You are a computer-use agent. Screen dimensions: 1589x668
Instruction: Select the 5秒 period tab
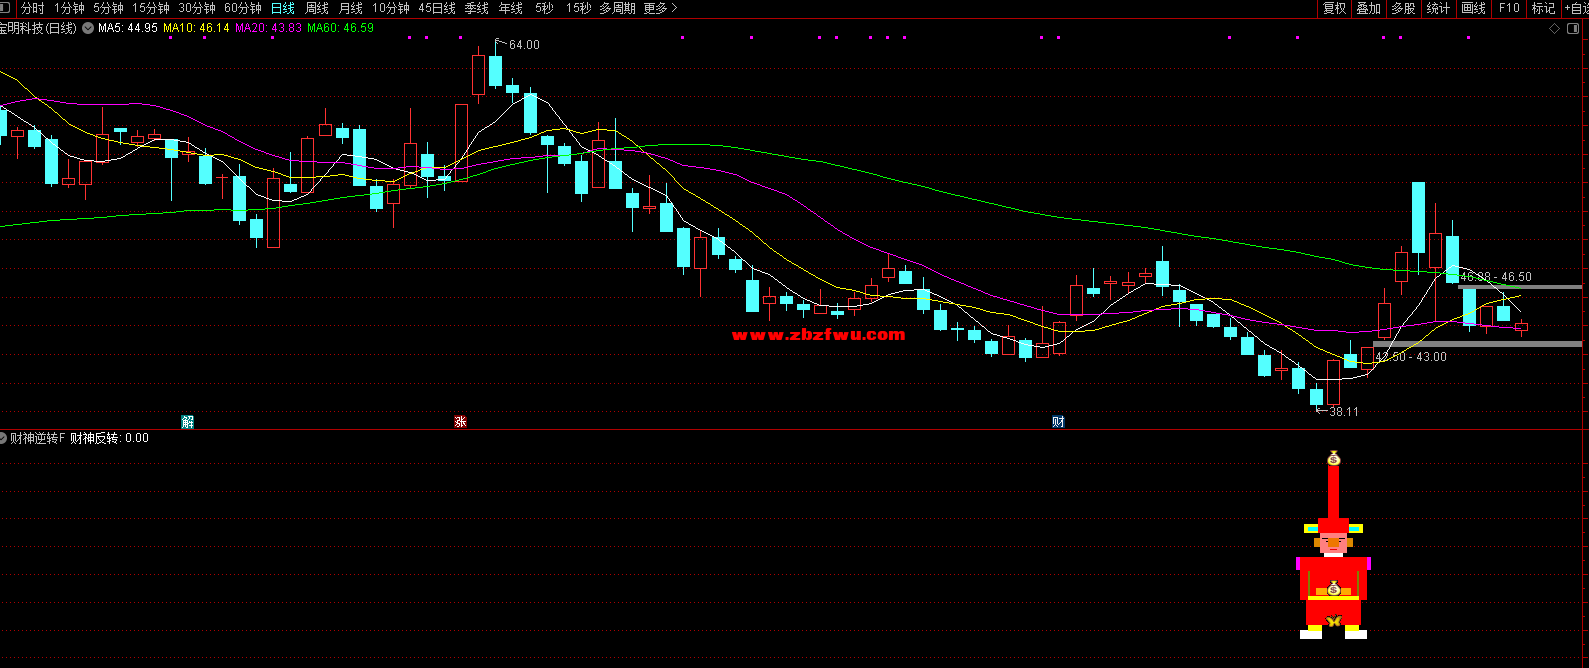(x=544, y=8)
